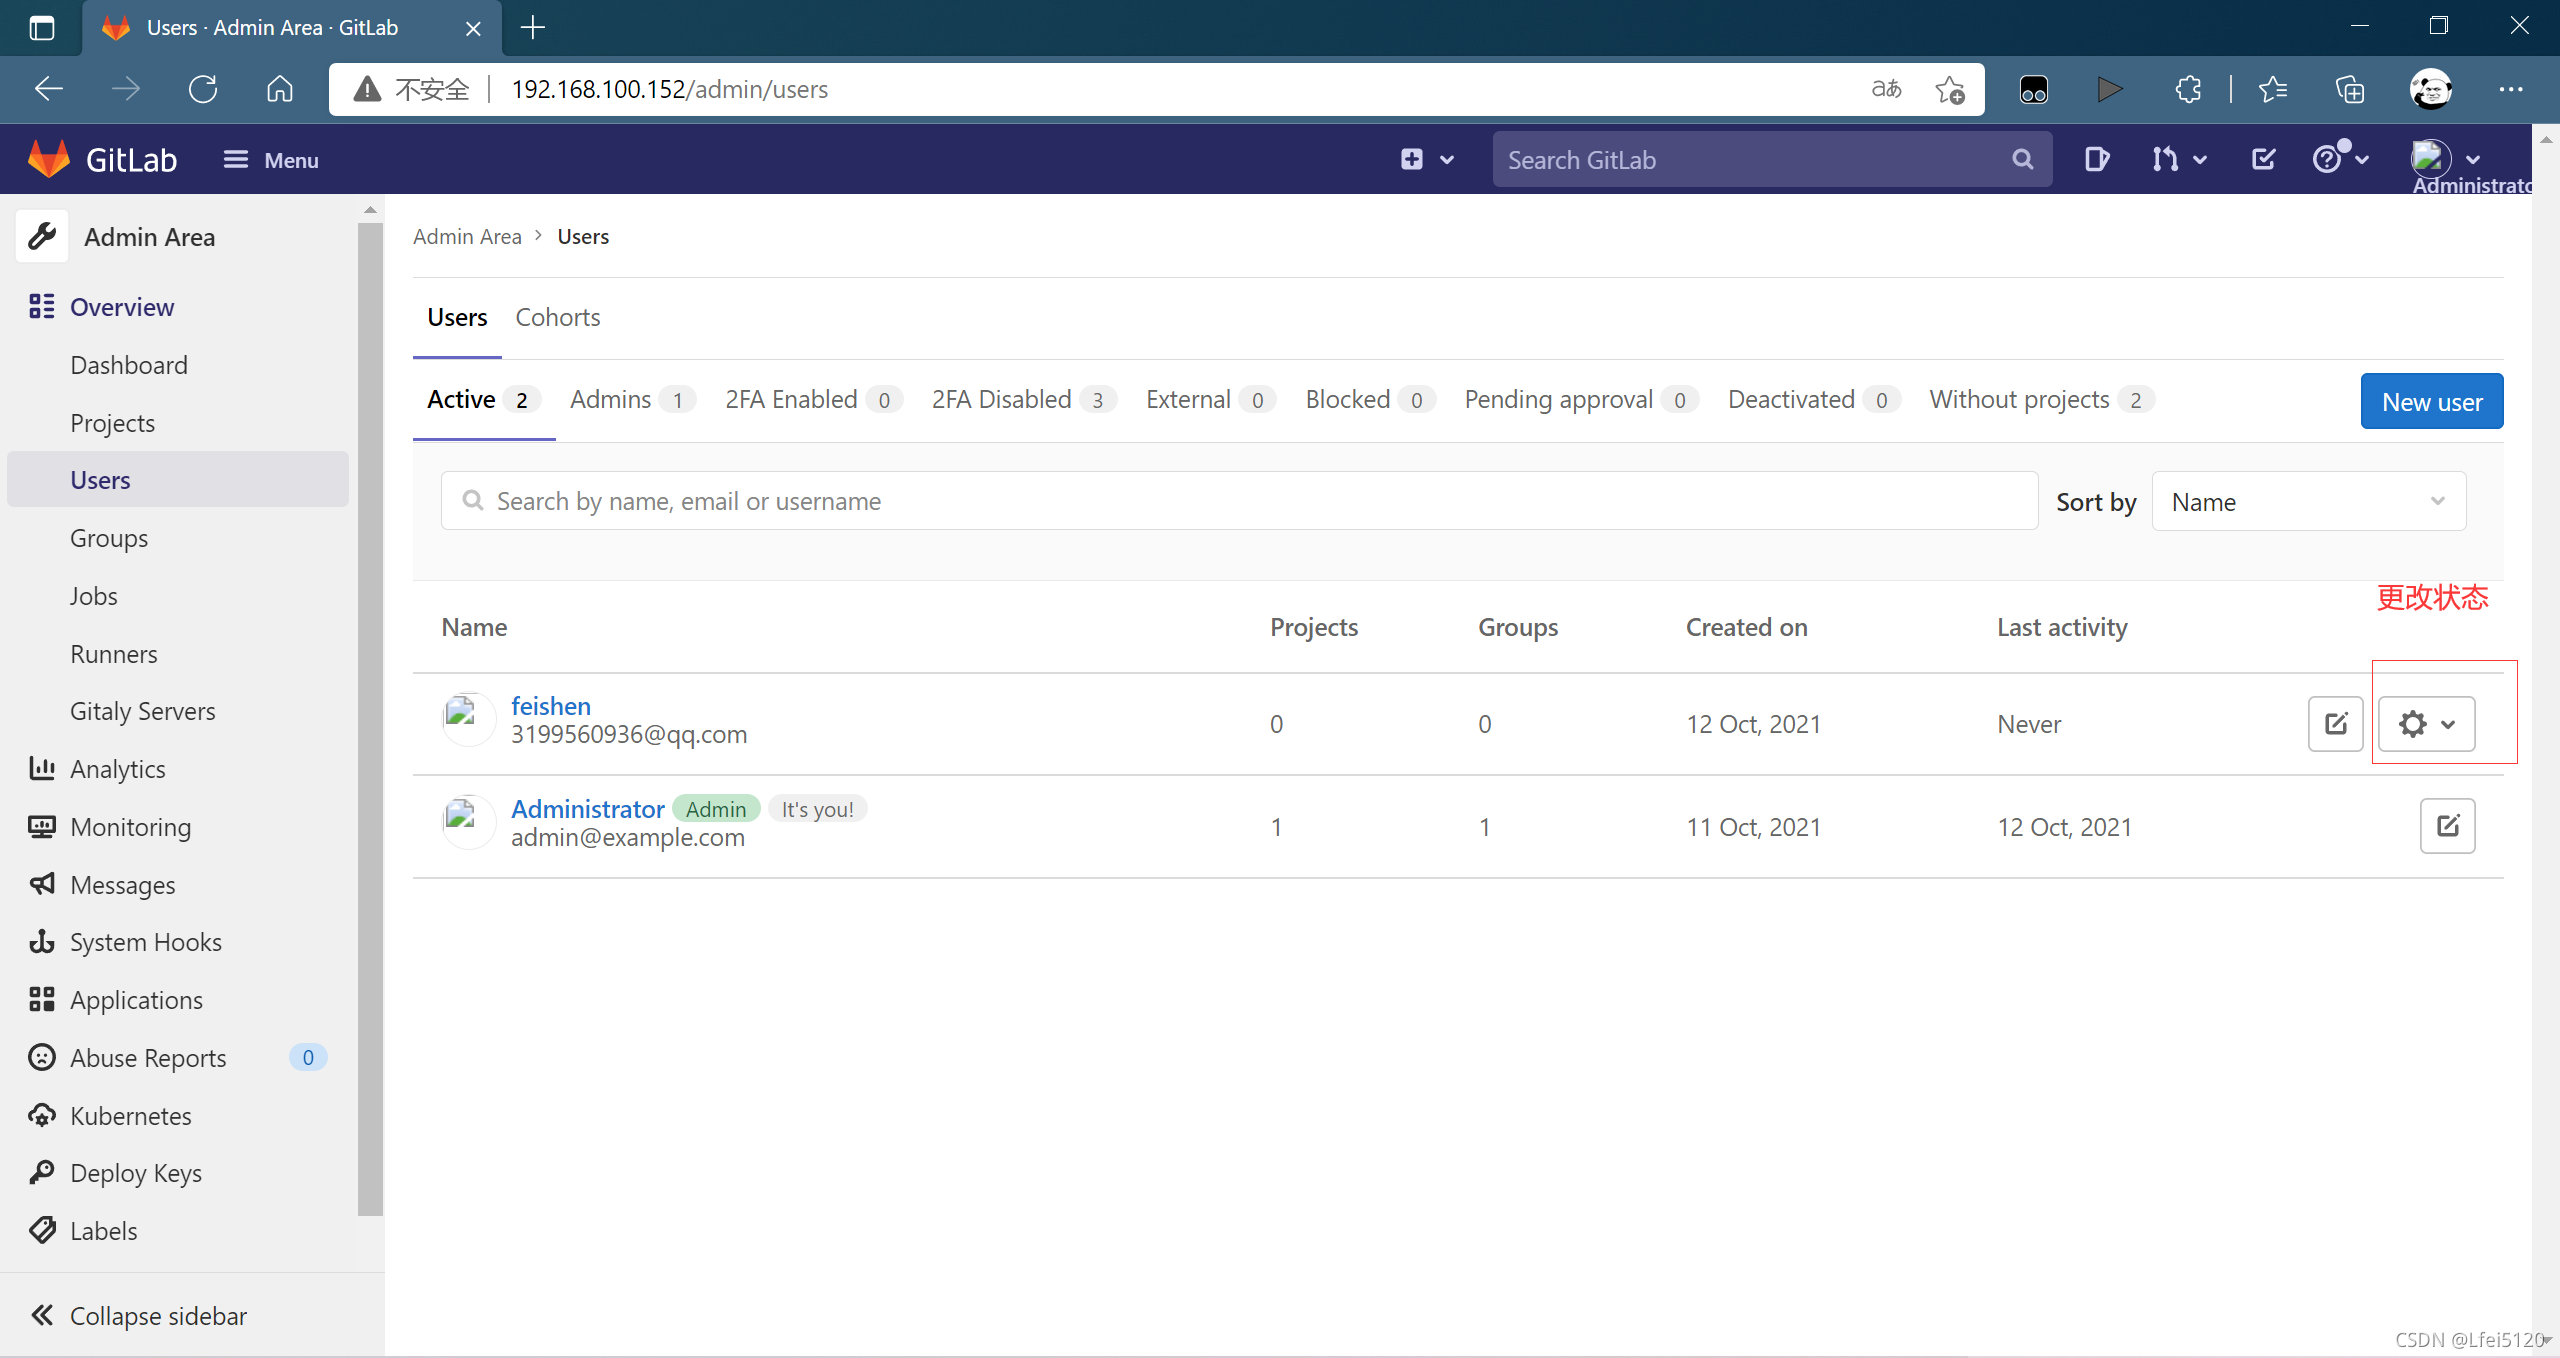Click the GitLab fox logo
Screen dimensions: 2560x1358
[x=48, y=159]
